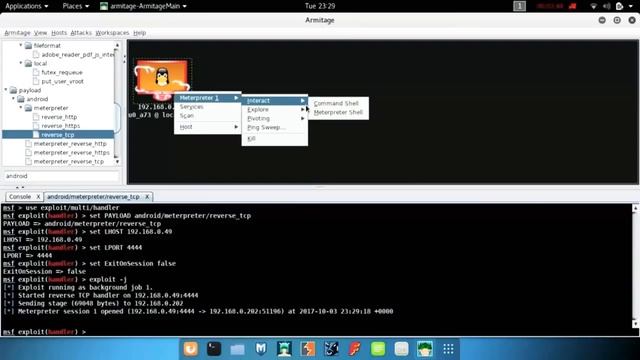The height and width of the screenshot is (360, 640).
Task: Launch the terminal from the dock
Action: [x=214, y=349]
